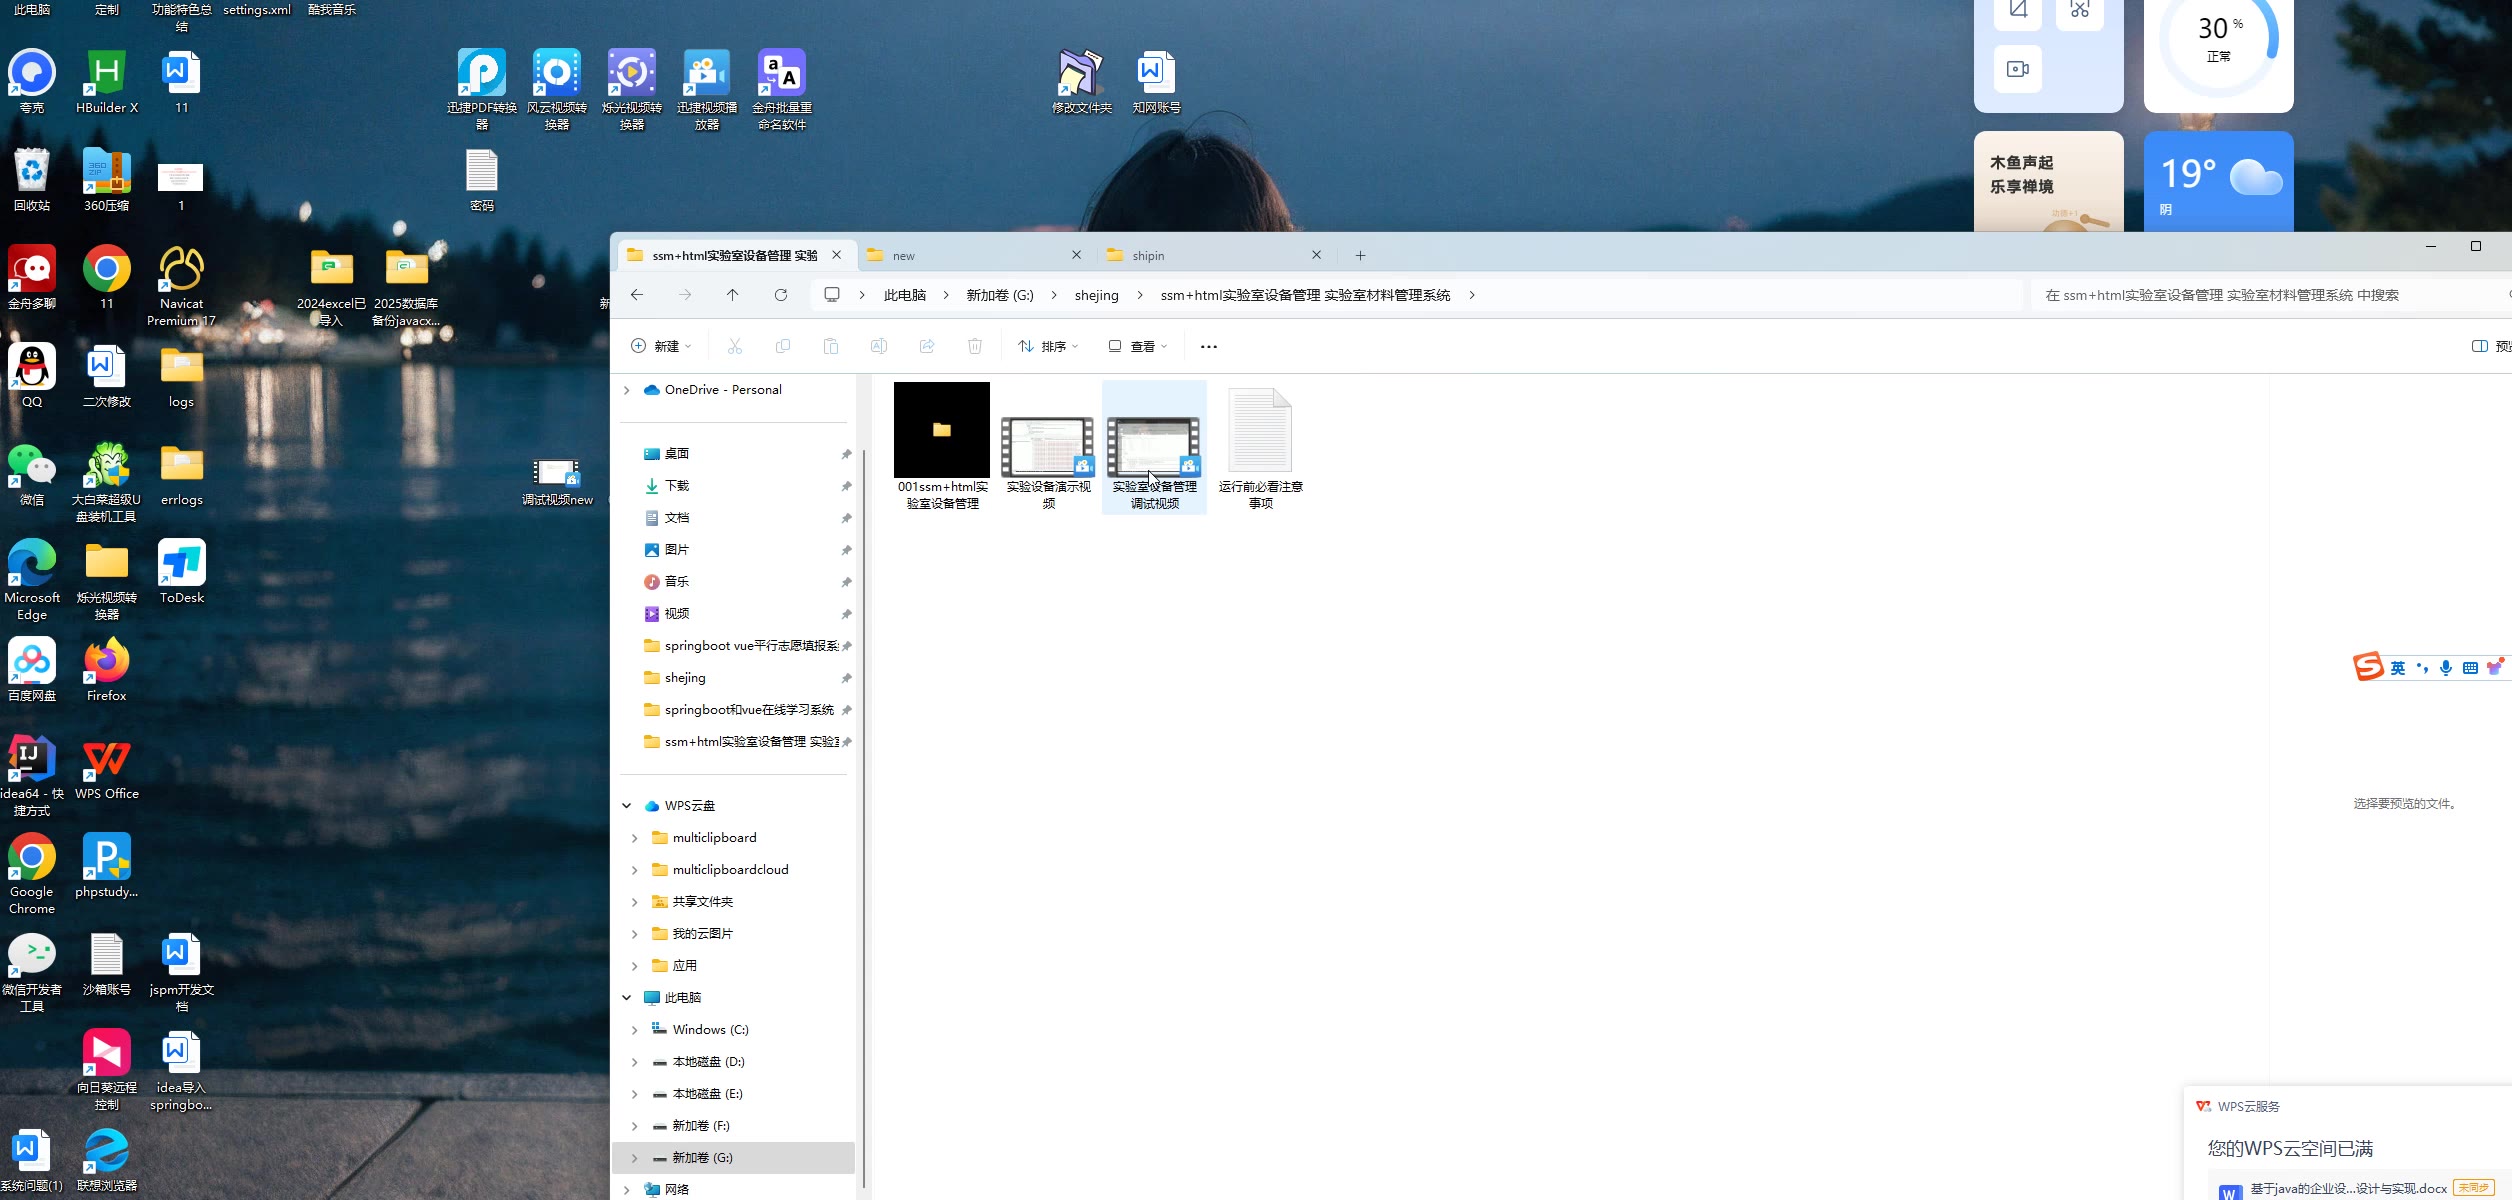Open the 排序 sort dropdown
The height and width of the screenshot is (1200, 2512).
click(x=1048, y=346)
